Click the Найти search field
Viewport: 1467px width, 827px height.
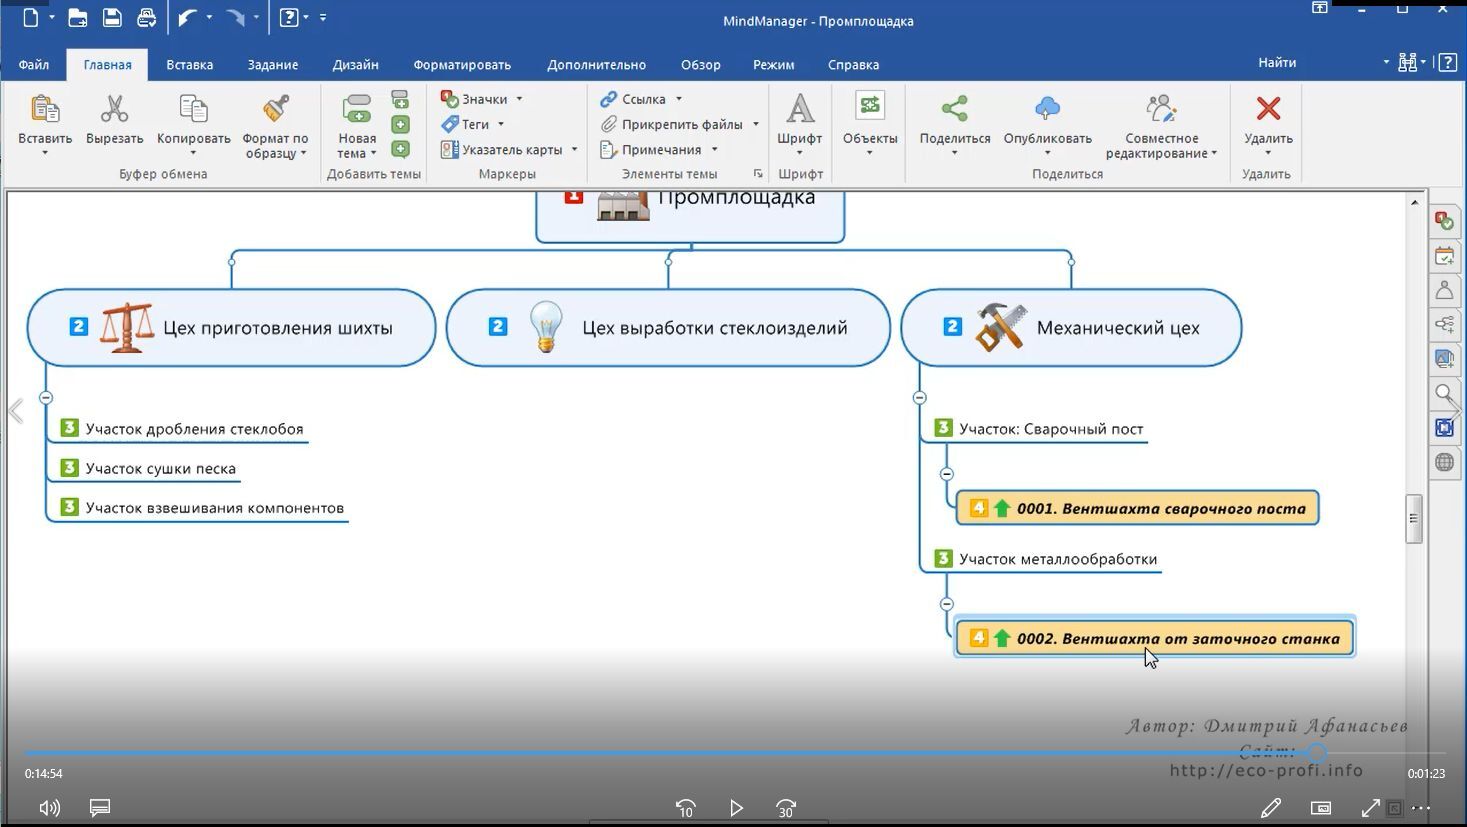tap(1315, 62)
